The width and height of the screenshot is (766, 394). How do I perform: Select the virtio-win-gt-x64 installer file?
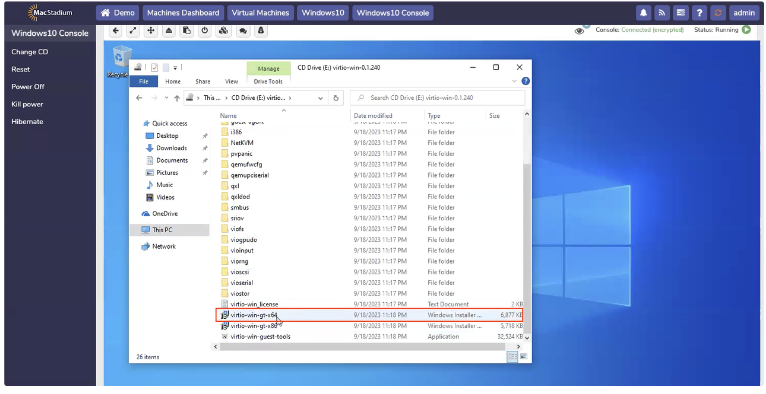pos(369,315)
